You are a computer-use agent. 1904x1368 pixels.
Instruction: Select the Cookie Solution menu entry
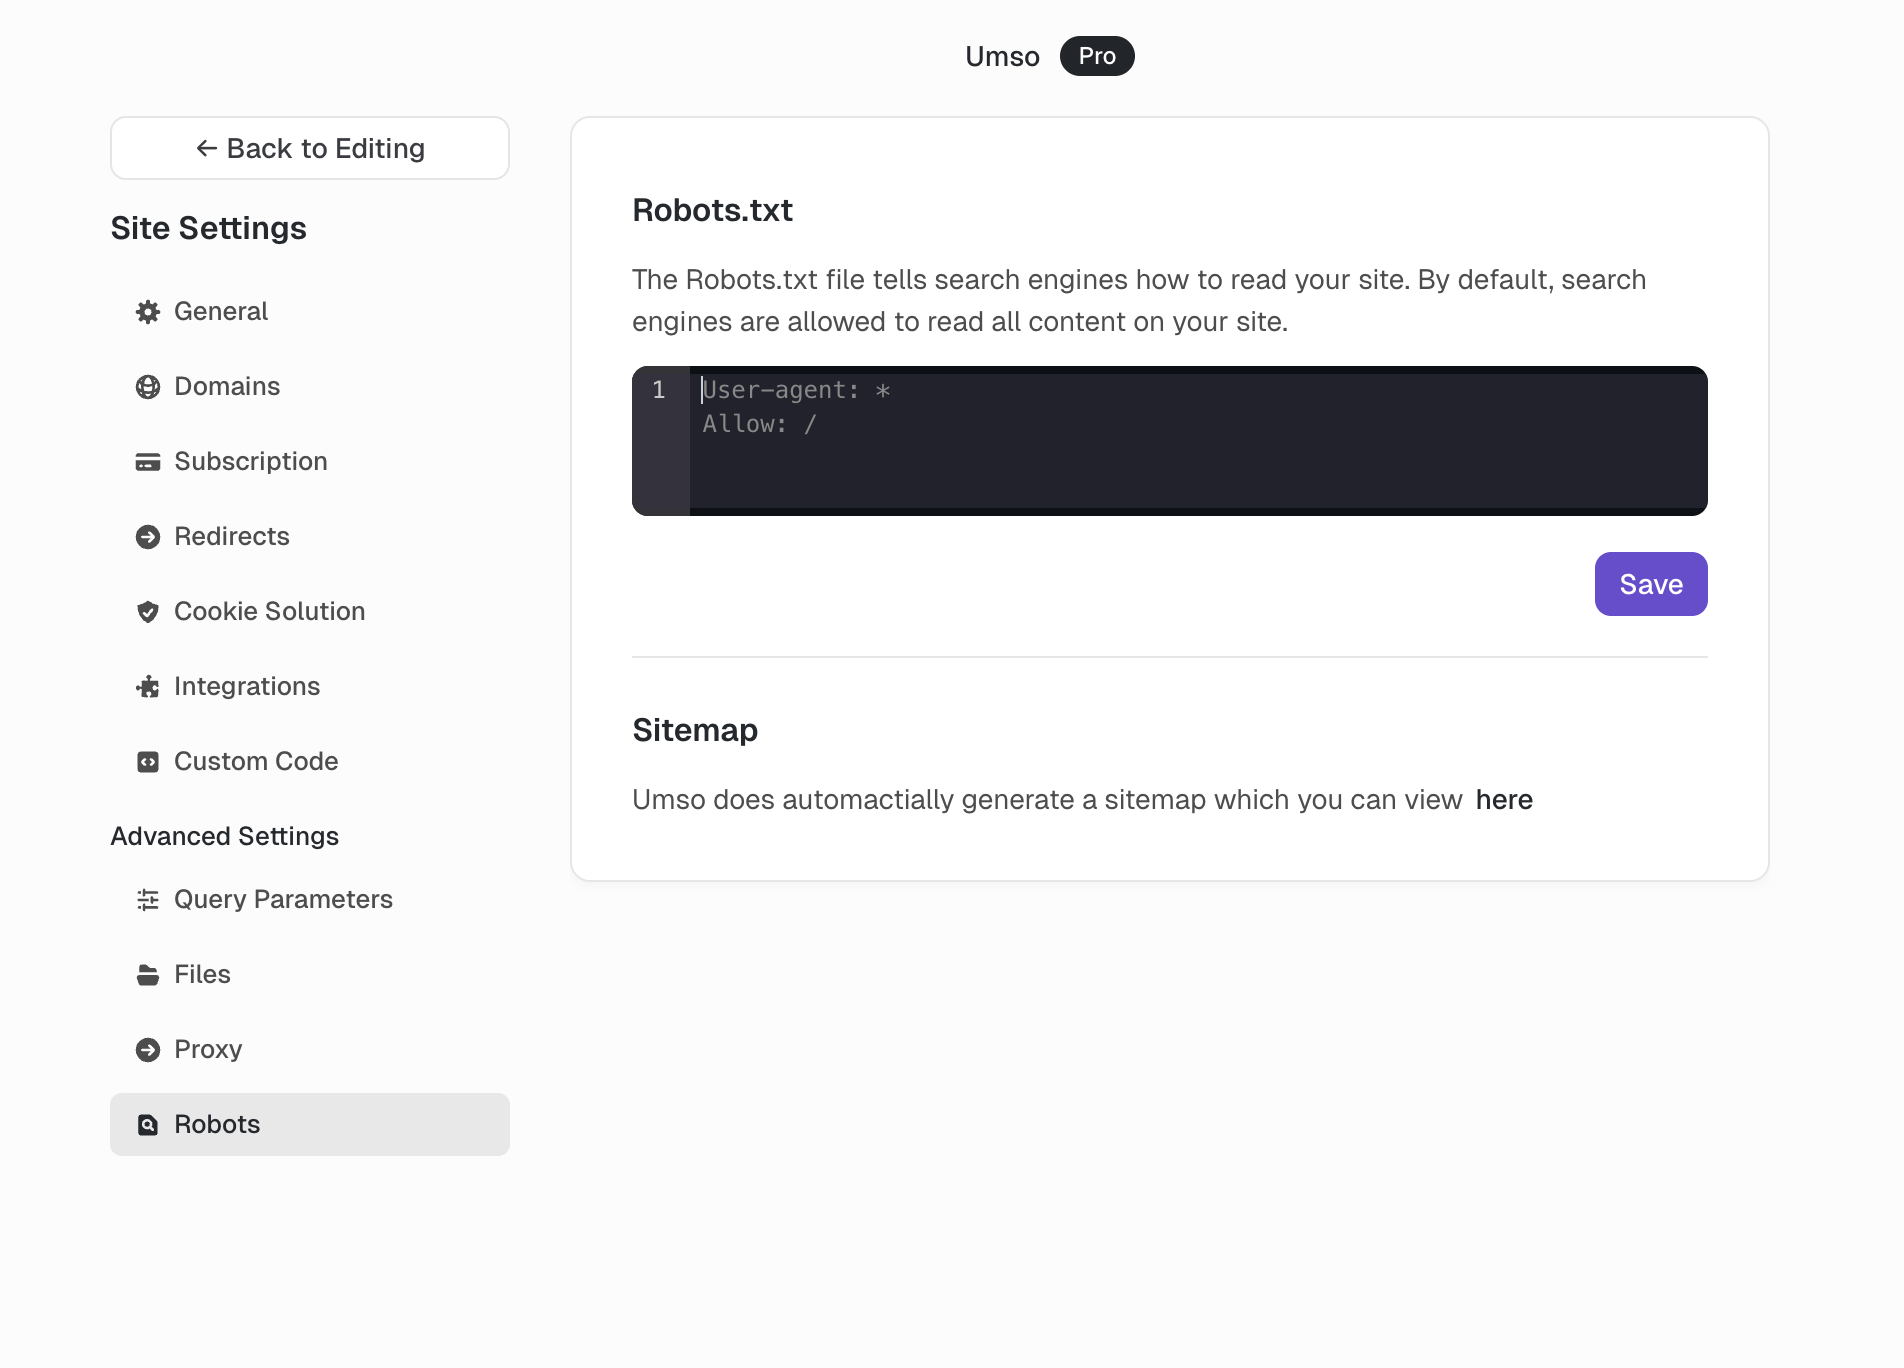[x=269, y=612]
